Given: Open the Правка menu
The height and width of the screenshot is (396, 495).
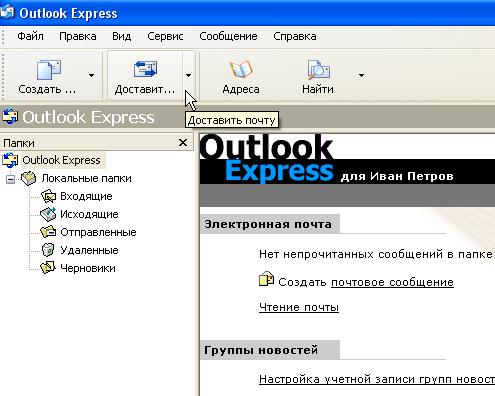Looking at the screenshot, I should coord(78,36).
